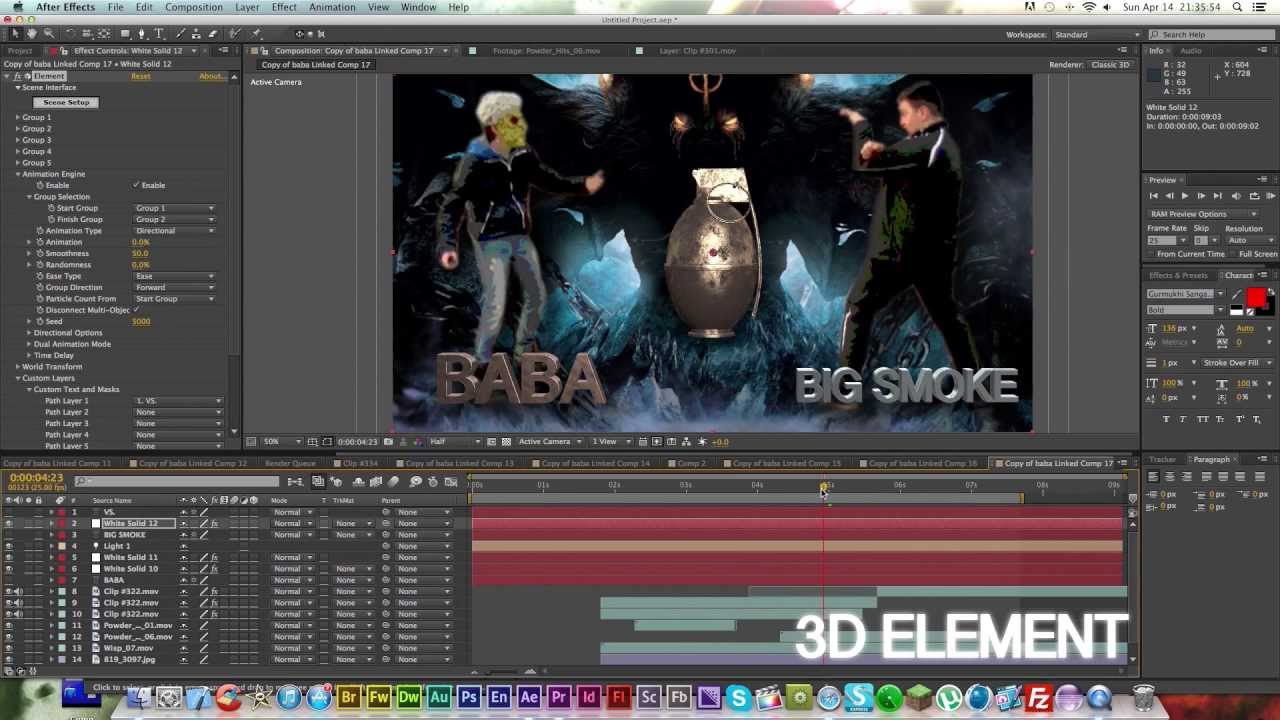
Task: Open the Effect menu
Action: pyautogui.click(x=284, y=7)
